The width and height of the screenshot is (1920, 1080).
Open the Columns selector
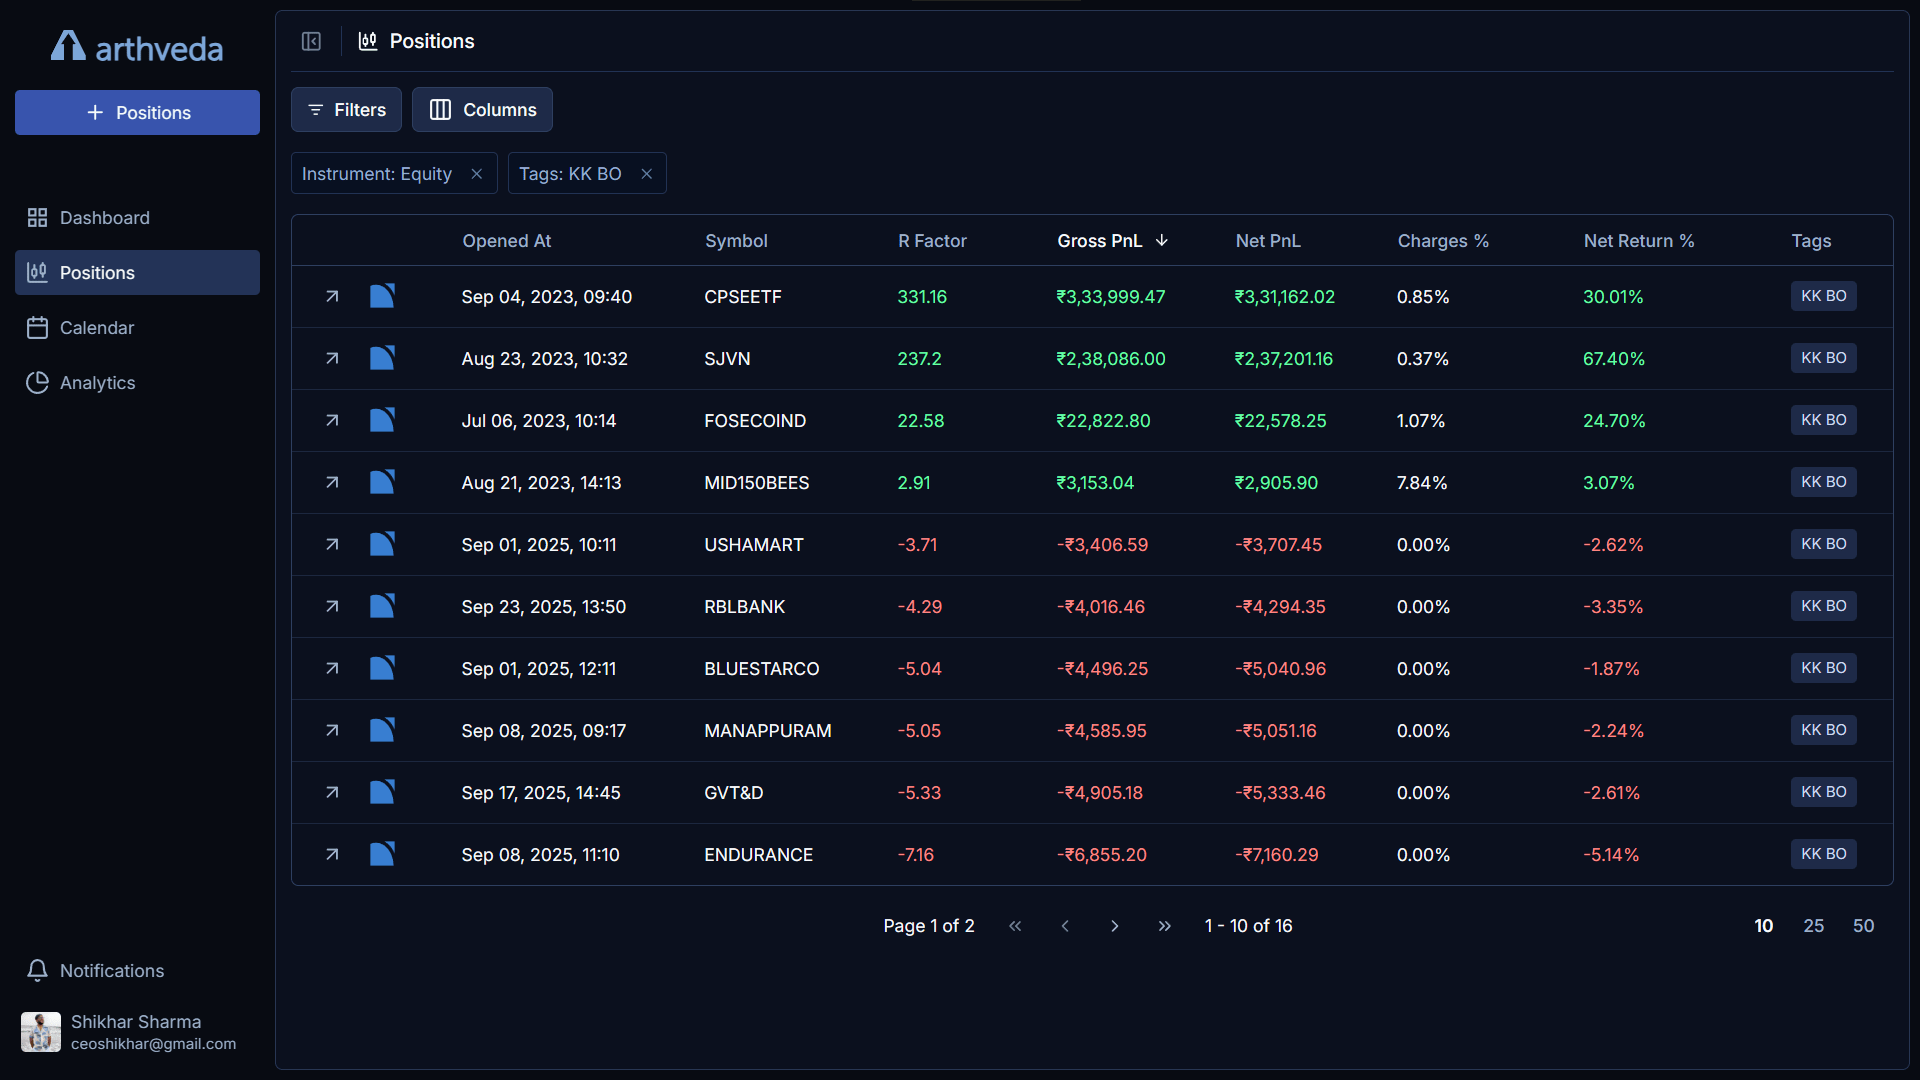pos(482,109)
